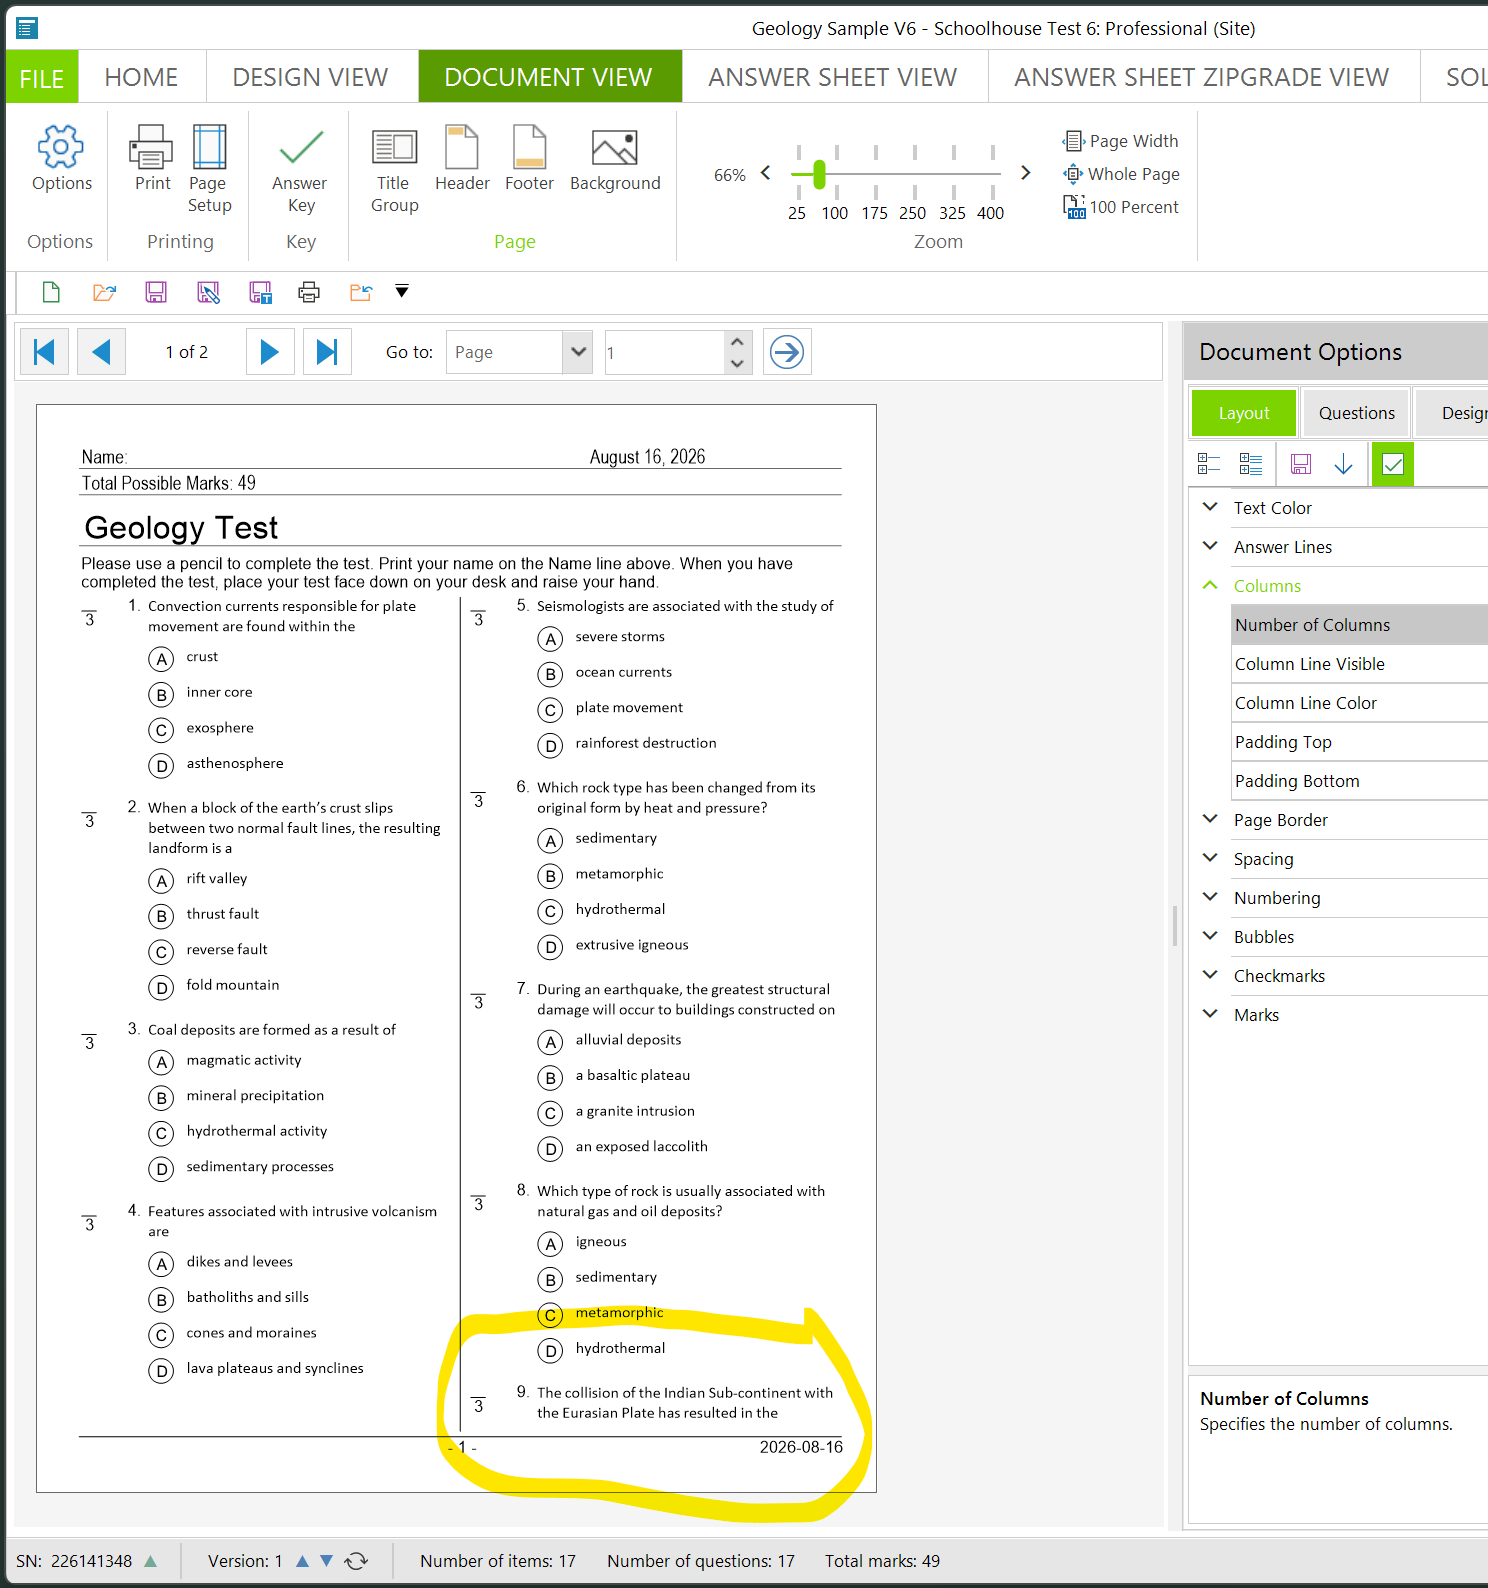Image resolution: width=1488 pixels, height=1588 pixels.
Task: Select the Questions tab button
Action: pyautogui.click(x=1356, y=413)
